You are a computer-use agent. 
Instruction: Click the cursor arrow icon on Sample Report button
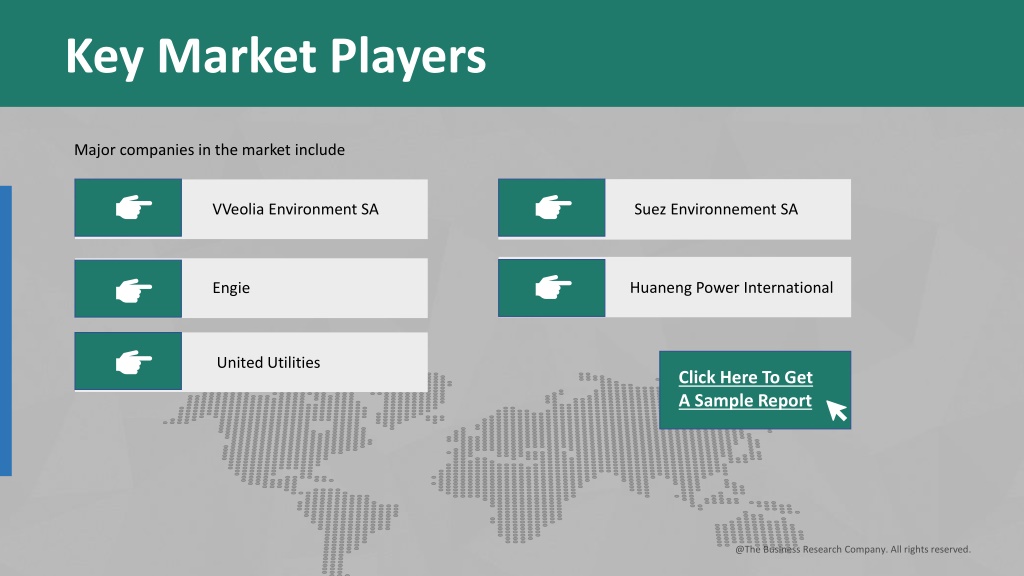[x=837, y=411]
